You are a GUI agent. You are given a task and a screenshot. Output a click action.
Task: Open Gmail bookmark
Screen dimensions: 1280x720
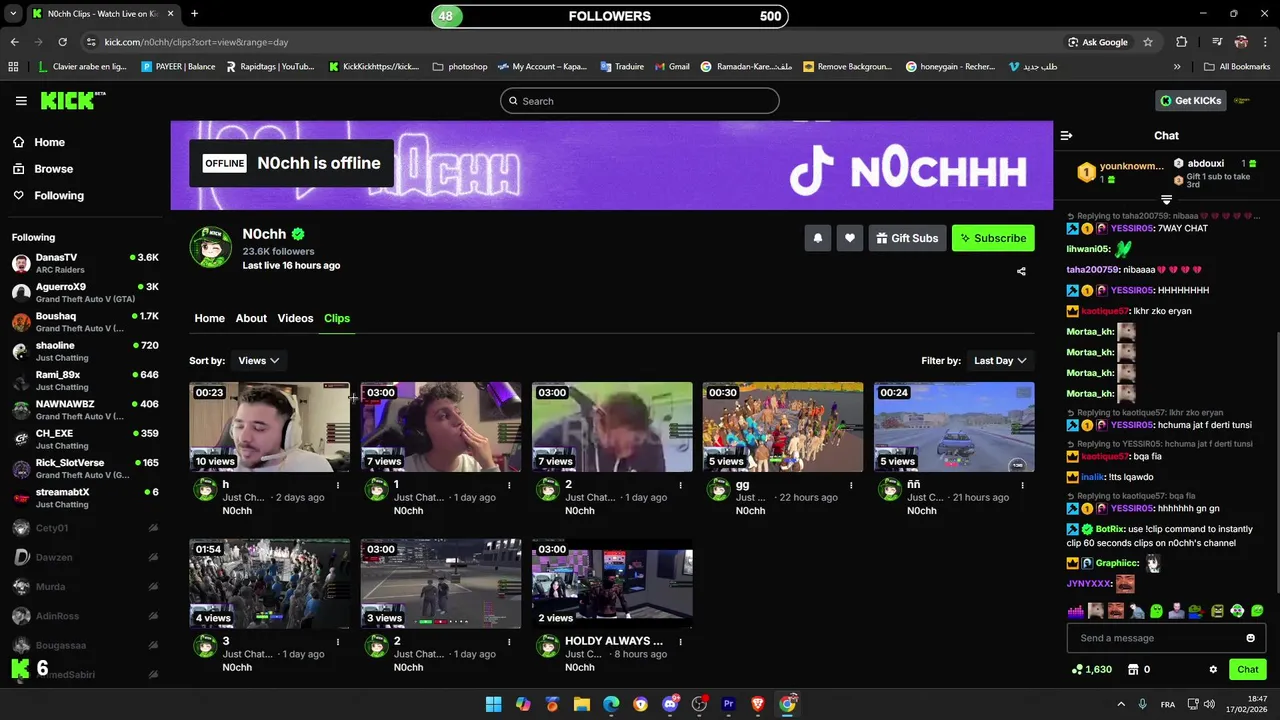click(672, 67)
